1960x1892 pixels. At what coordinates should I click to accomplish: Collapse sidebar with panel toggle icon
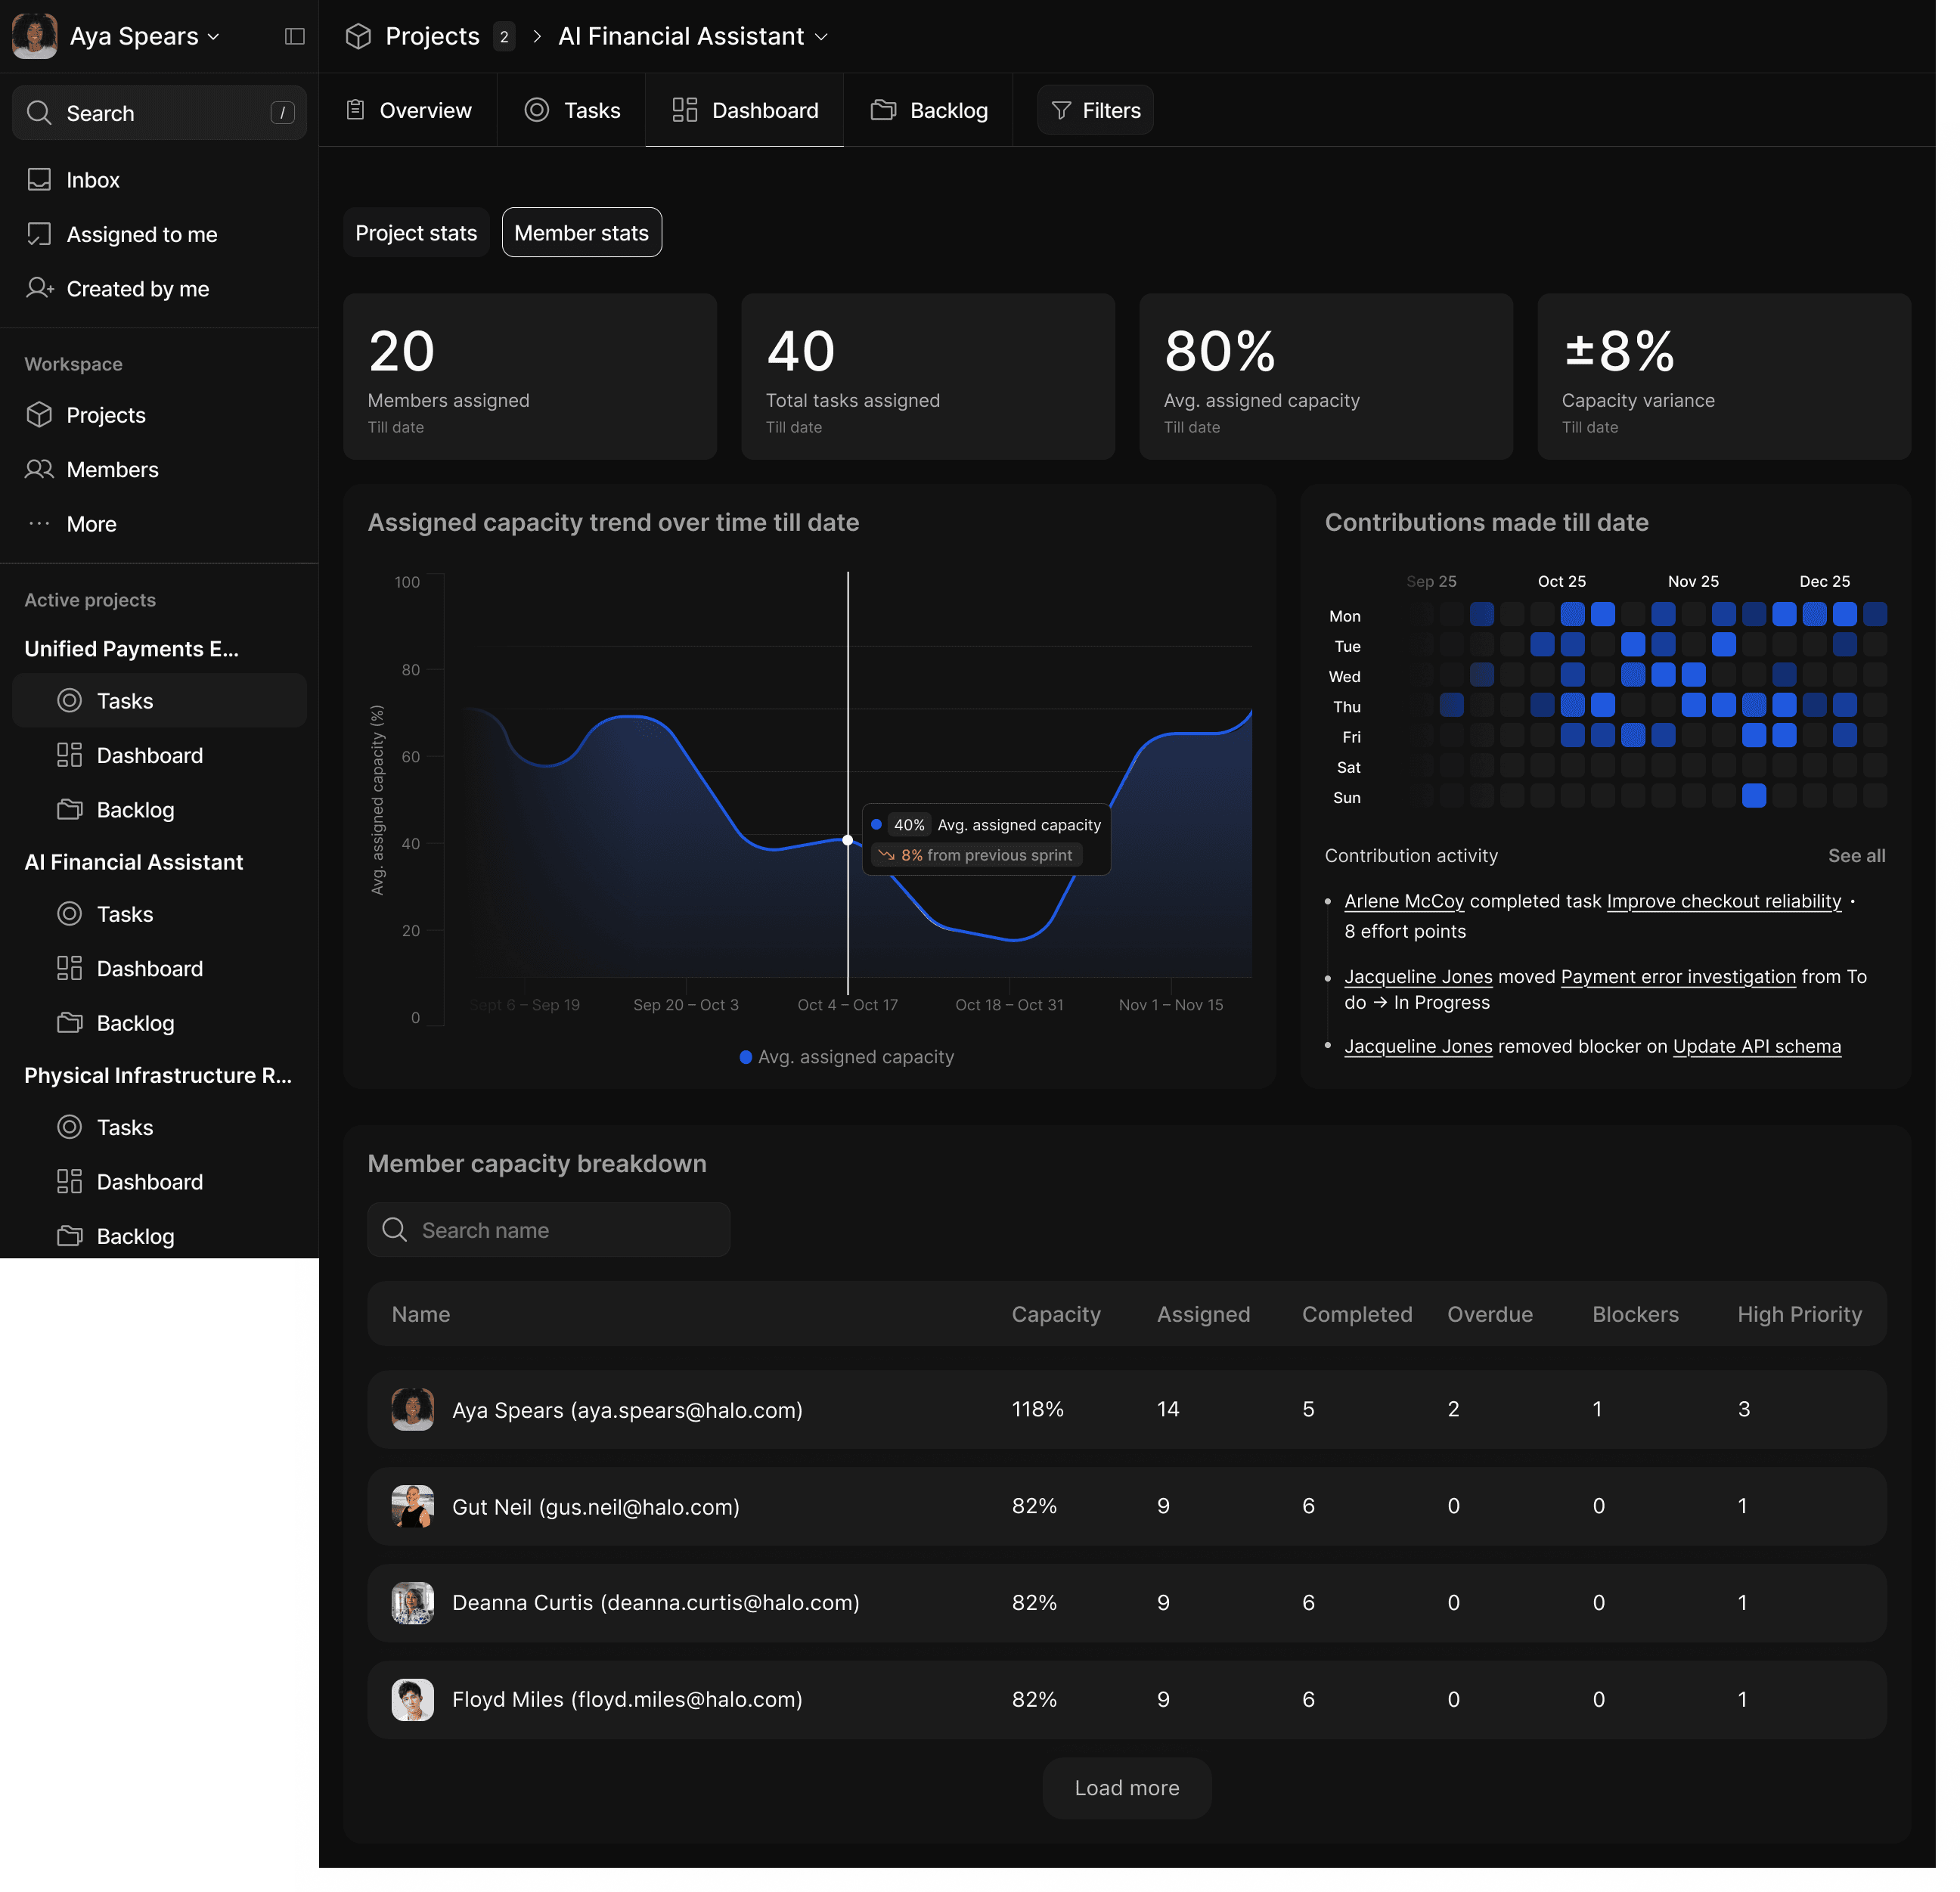coord(294,37)
